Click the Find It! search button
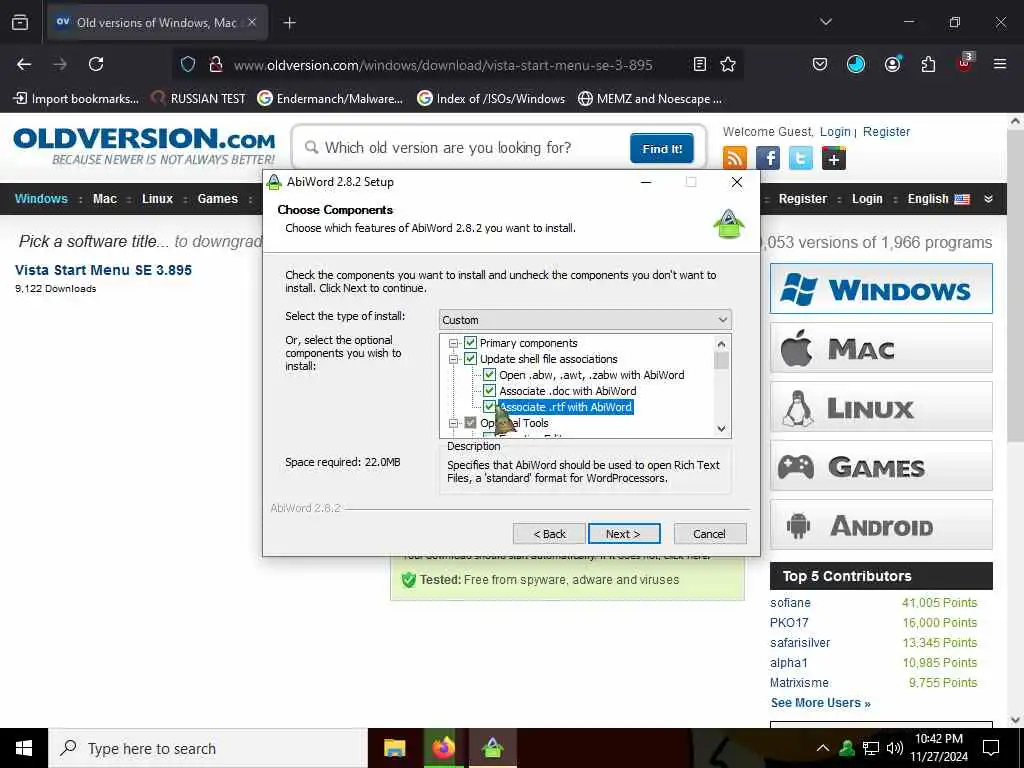Image resolution: width=1024 pixels, height=768 pixels. 662,149
